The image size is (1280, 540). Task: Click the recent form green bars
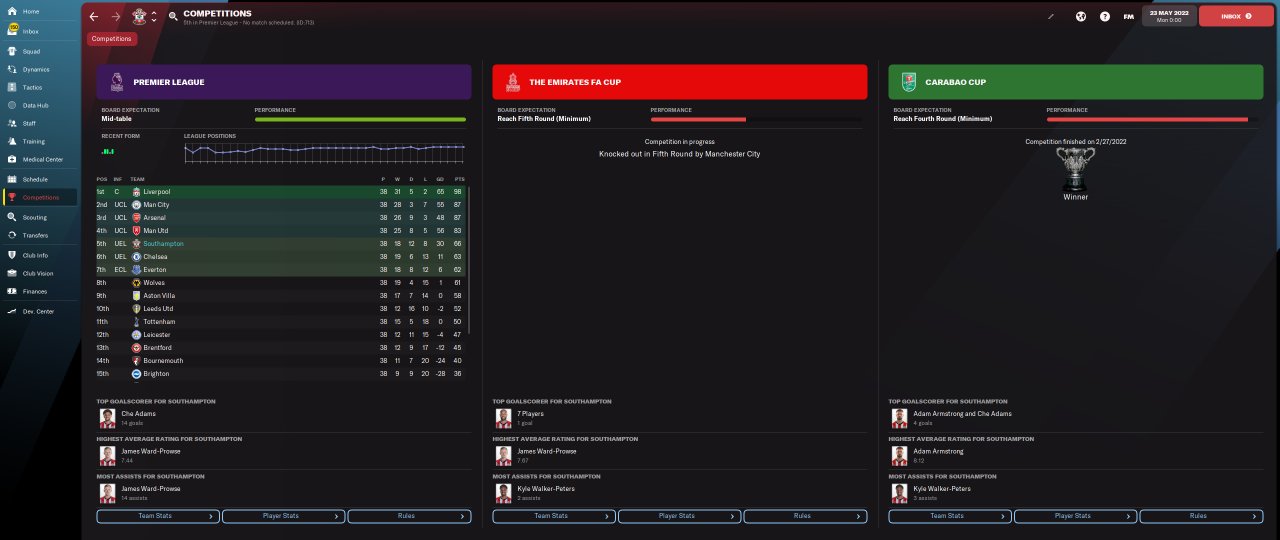[x=108, y=151]
